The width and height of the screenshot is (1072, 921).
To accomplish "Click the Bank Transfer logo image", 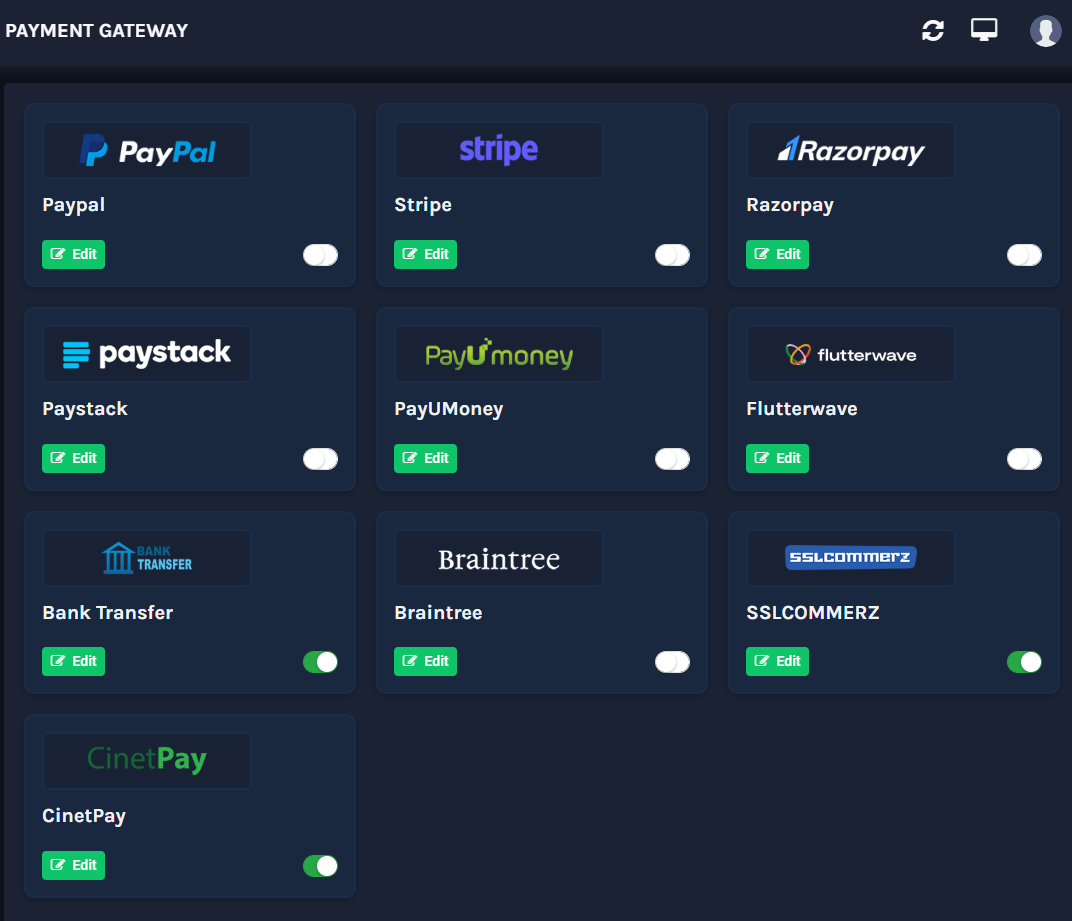I will [147, 558].
